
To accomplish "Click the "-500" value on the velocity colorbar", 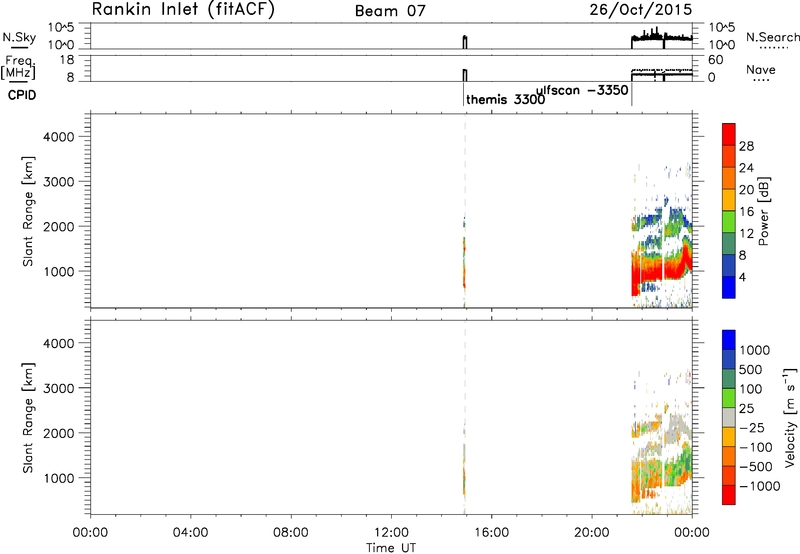I will point(755,466).
